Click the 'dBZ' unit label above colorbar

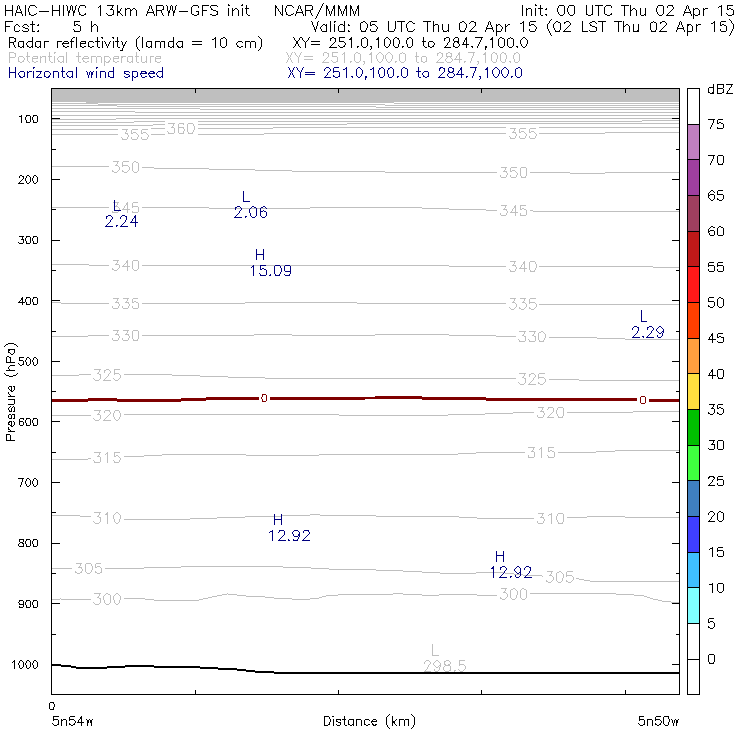tap(720, 89)
